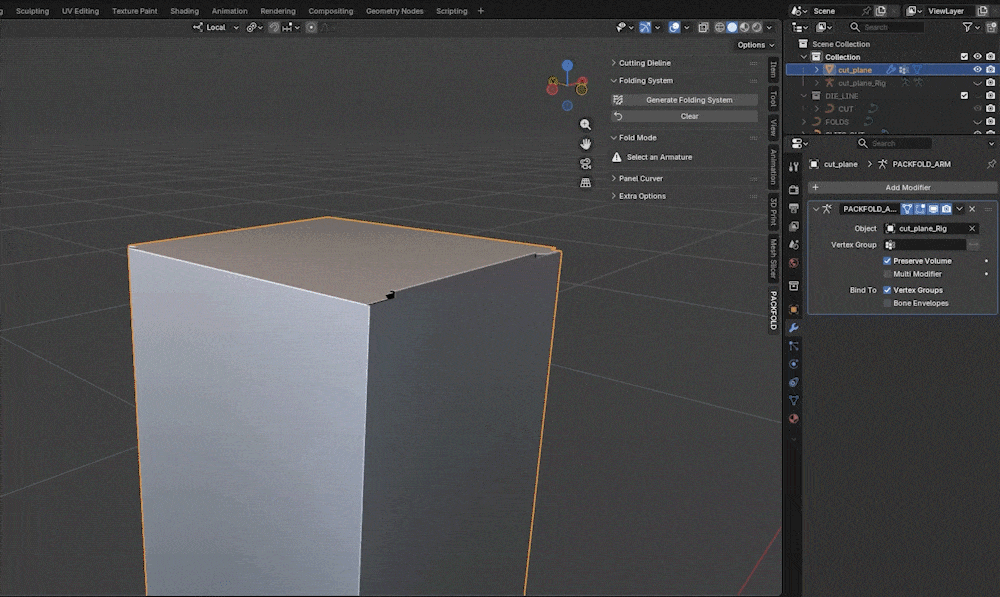Open the 3D Print sidebar tab
Image resolution: width=1000 pixels, height=597 pixels.
point(773,212)
